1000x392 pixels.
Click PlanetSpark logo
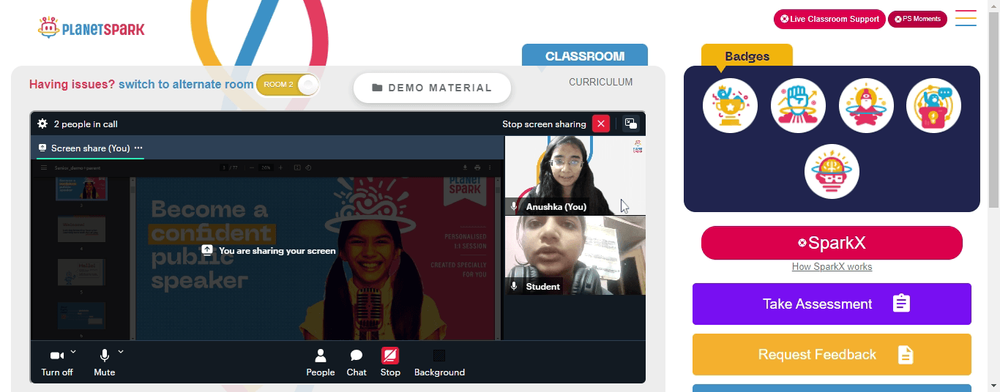[91, 28]
